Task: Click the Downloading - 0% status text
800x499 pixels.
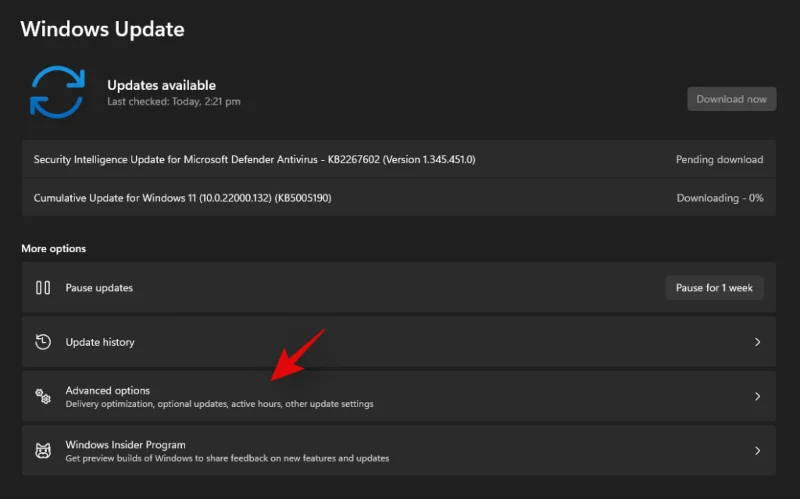Action: point(720,198)
